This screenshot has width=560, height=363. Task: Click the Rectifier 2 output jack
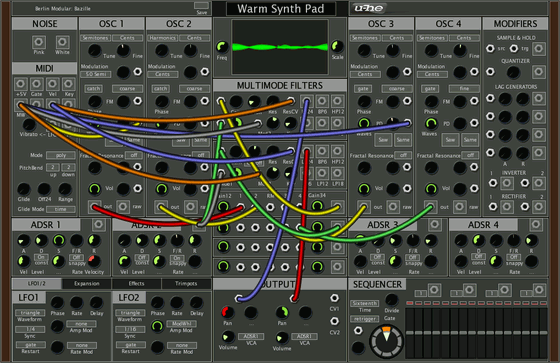pos(539,207)
